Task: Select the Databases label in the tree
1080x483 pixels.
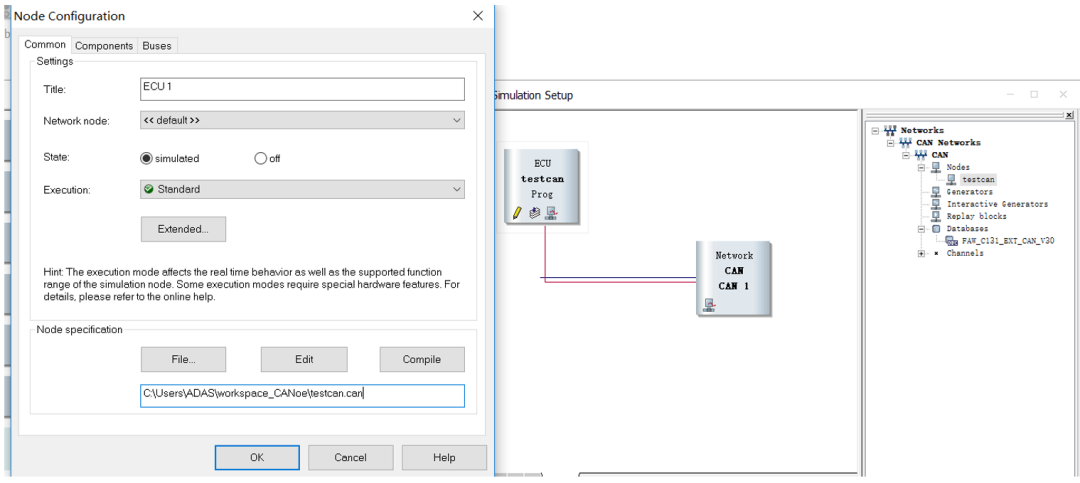Action: point(967,229)
